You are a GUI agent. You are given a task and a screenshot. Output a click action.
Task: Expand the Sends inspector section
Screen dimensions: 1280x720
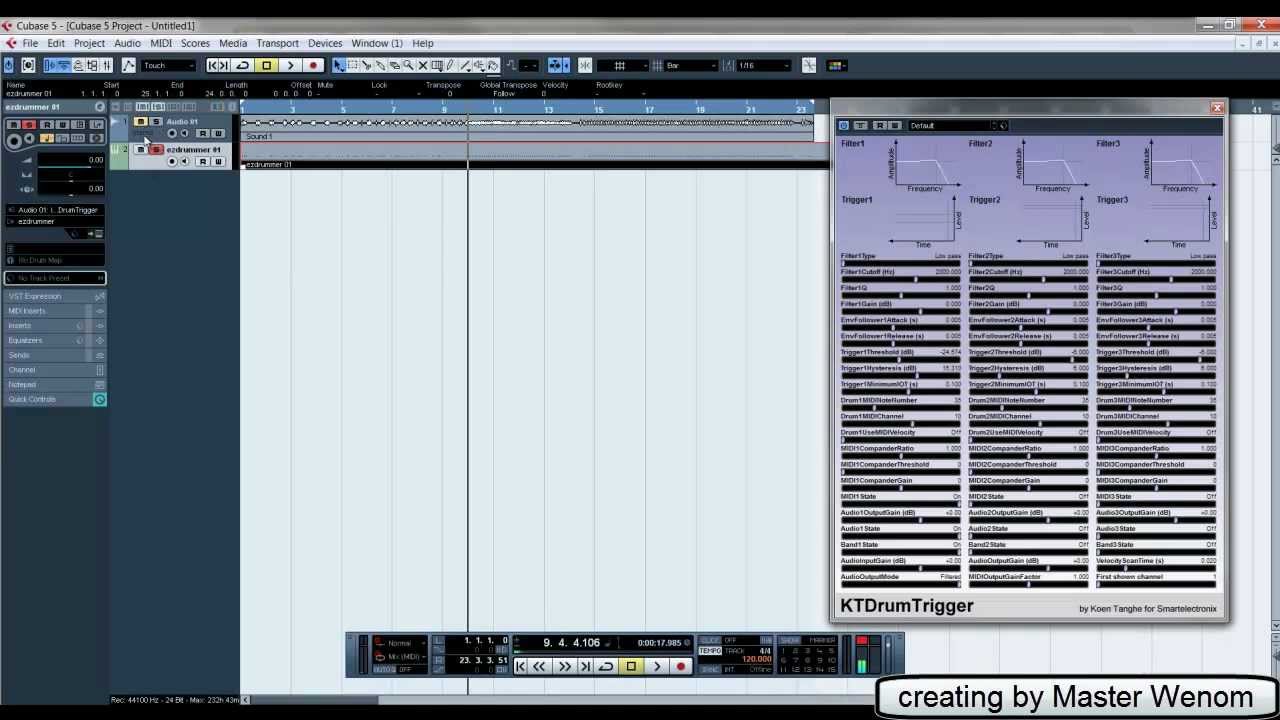pyautogui.click(x=55, y=355)
